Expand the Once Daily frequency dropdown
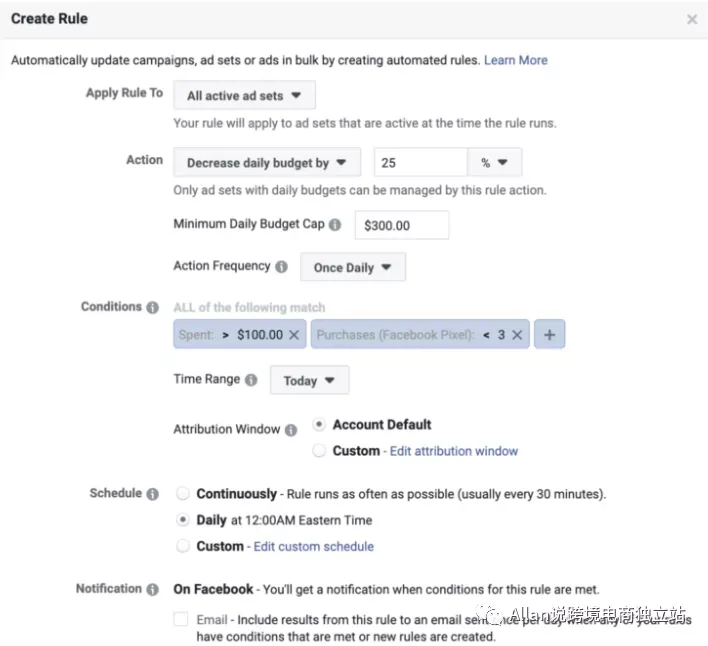708x646 pixels. pos(353,267)
